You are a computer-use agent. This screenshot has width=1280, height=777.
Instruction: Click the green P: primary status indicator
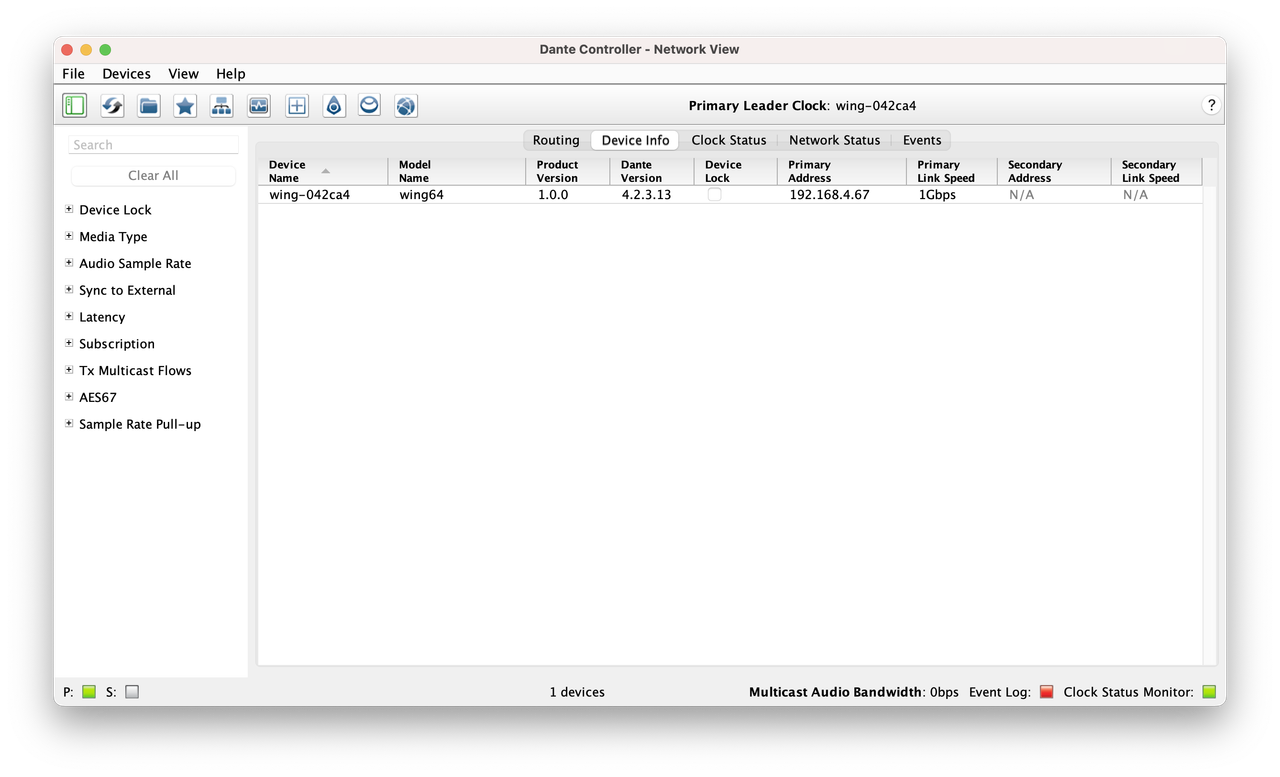point(89,691)
